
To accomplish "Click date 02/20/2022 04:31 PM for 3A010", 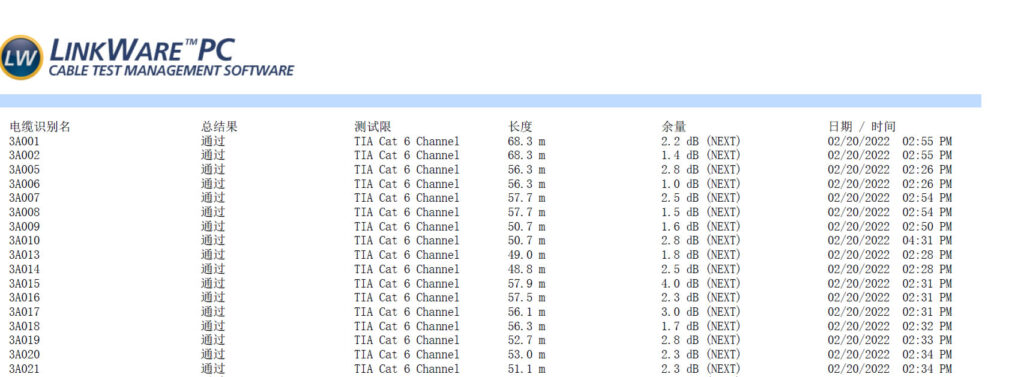I will (889, 240).
